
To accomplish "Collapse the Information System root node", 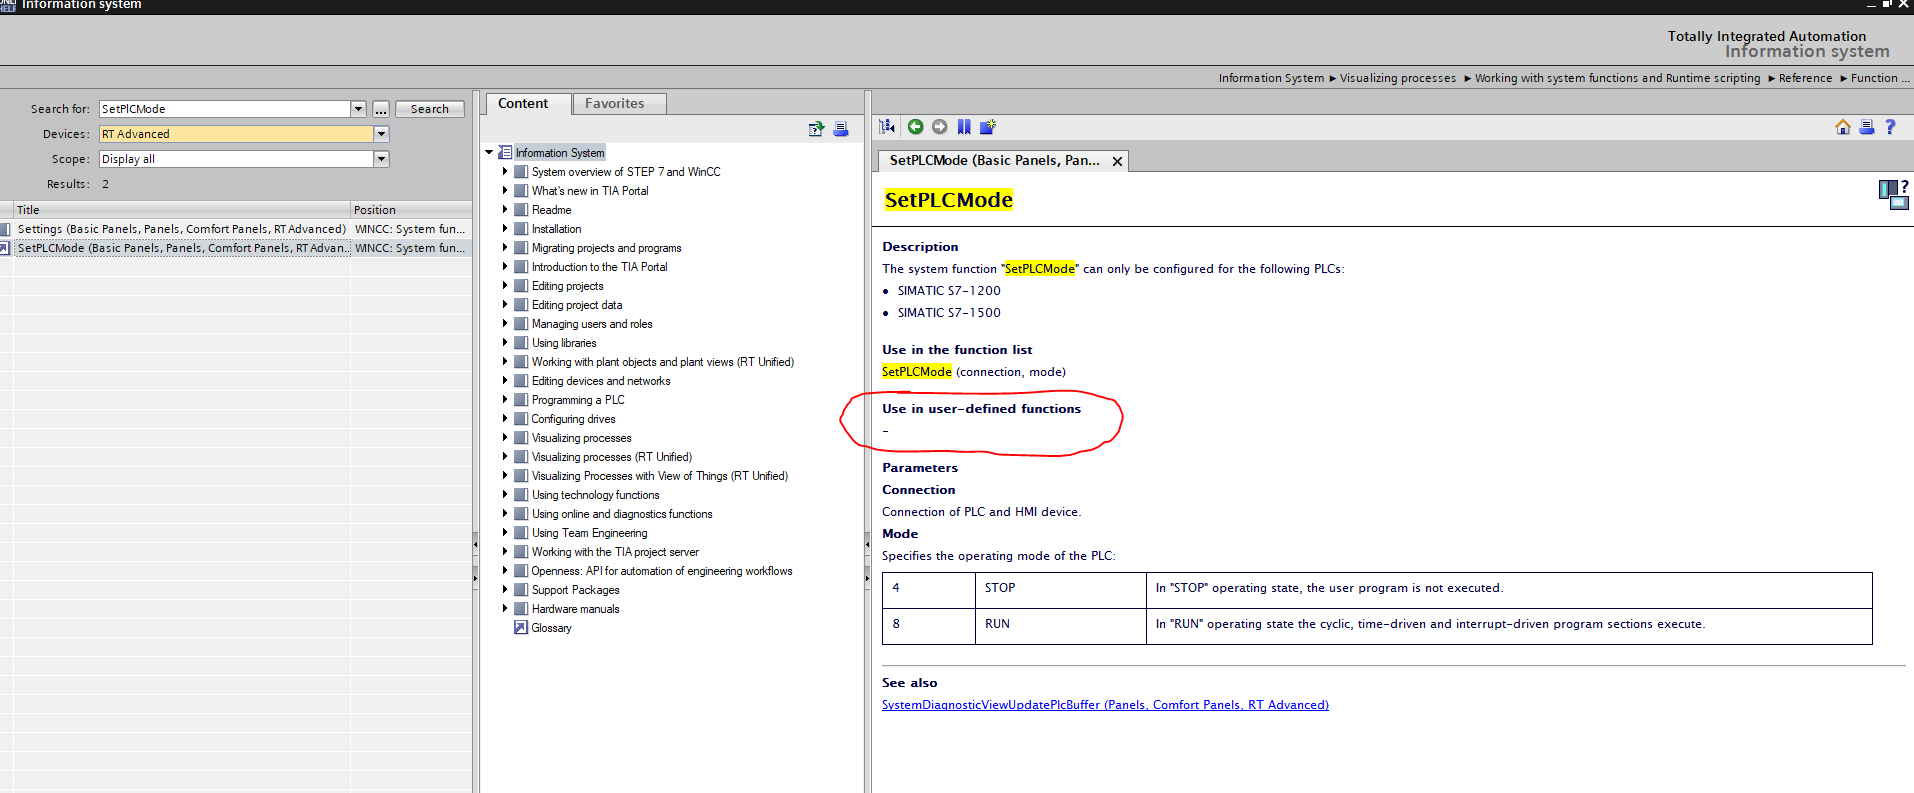I will click(489, 153).
